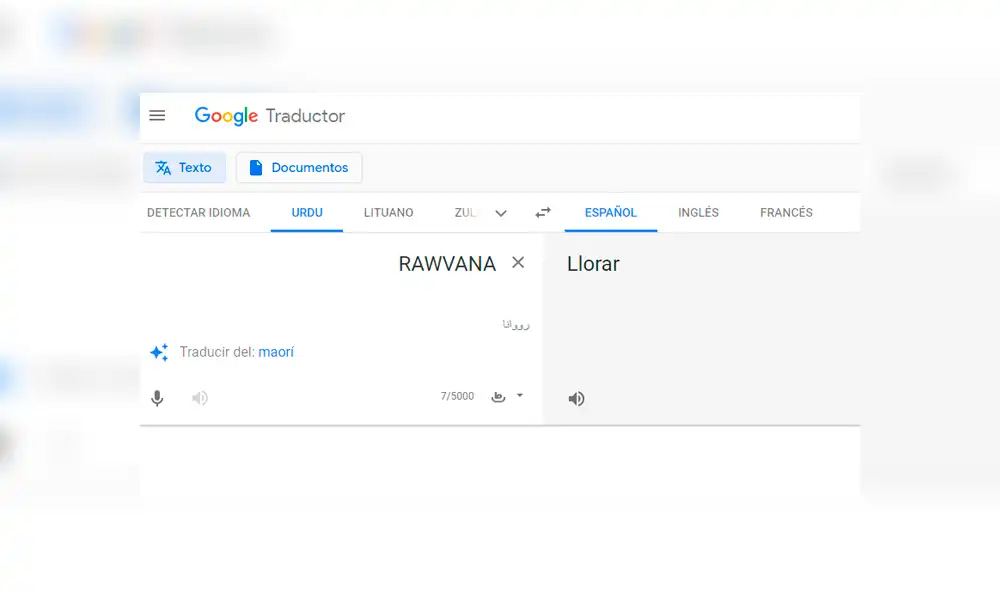Activate voice input with the microphone
The image size is (1000, 590).
pos(157,397)
